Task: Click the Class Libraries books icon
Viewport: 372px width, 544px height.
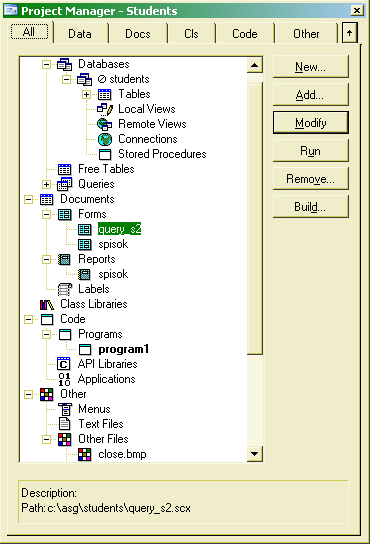Action: pyautogui.click(x=46, y=305)
